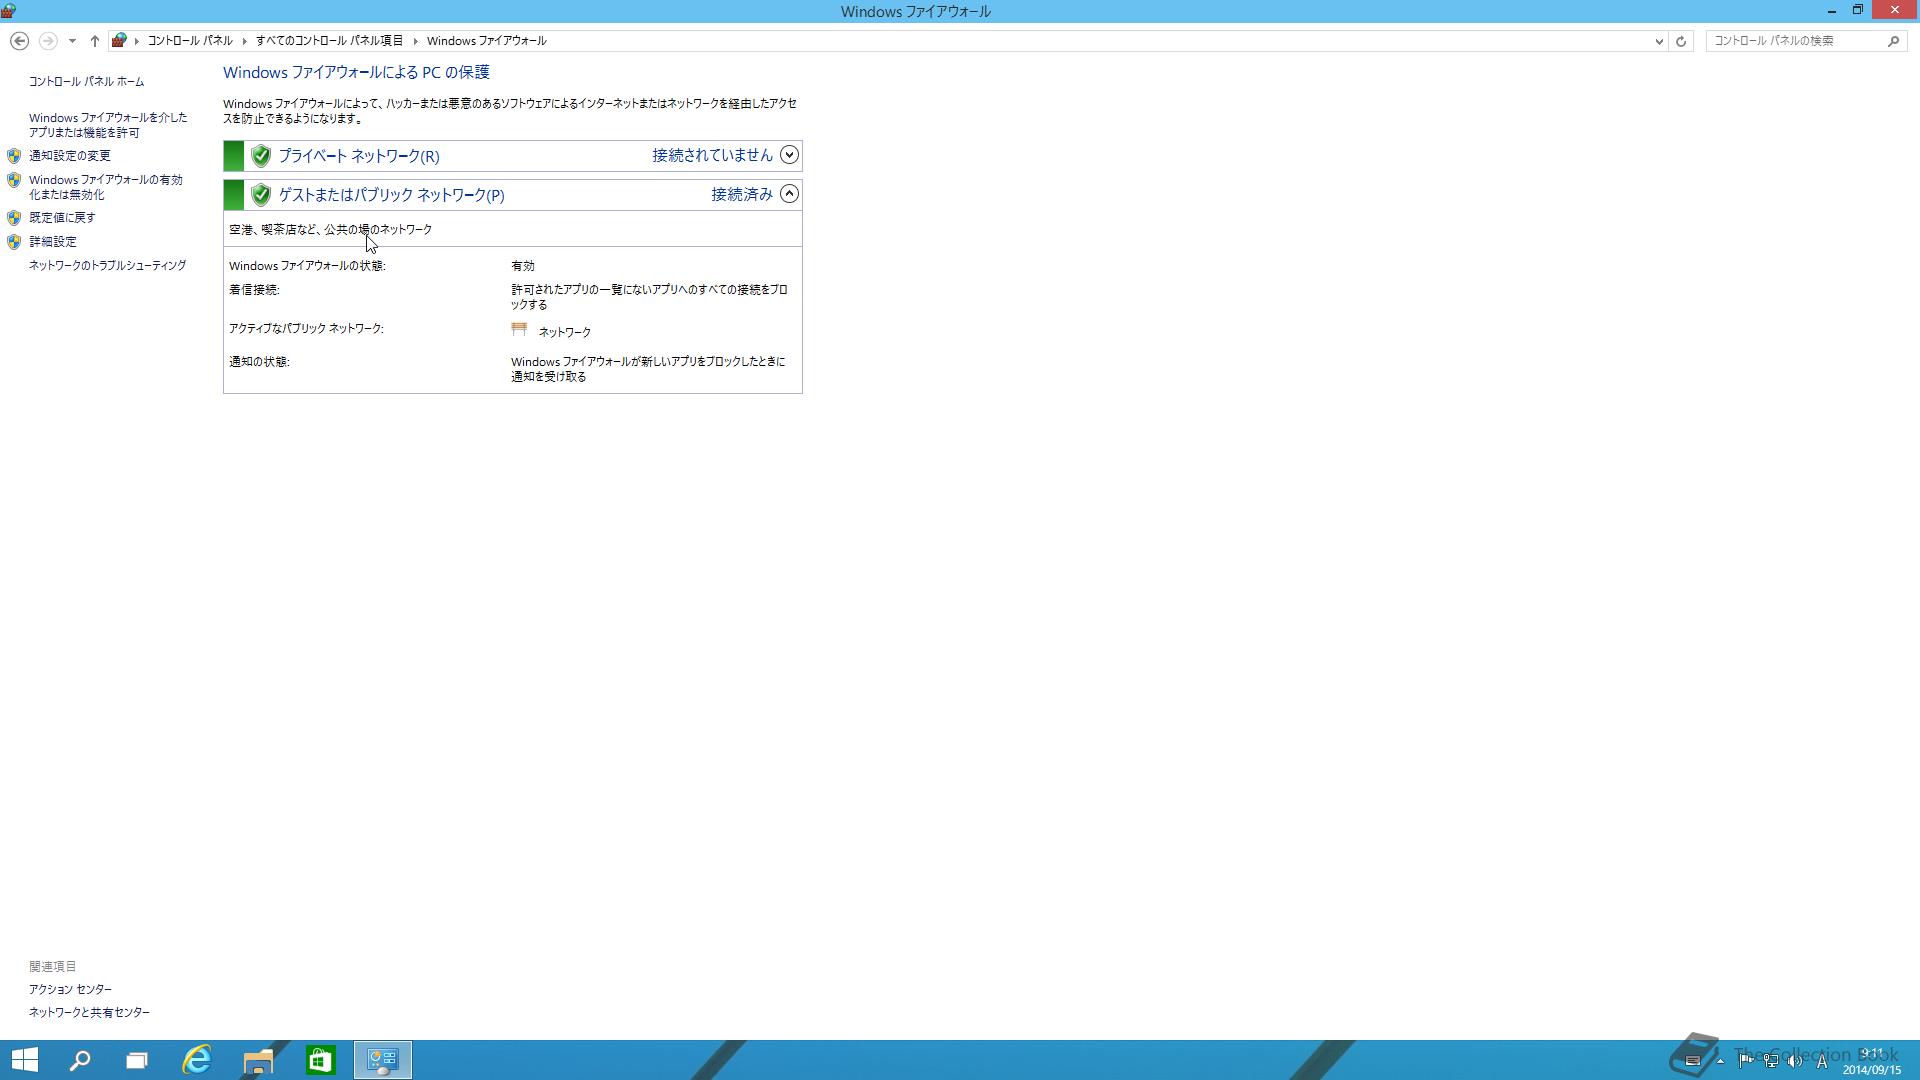Click the search magnifier icon
1920x1080 pixels.
pos(1893,41)
